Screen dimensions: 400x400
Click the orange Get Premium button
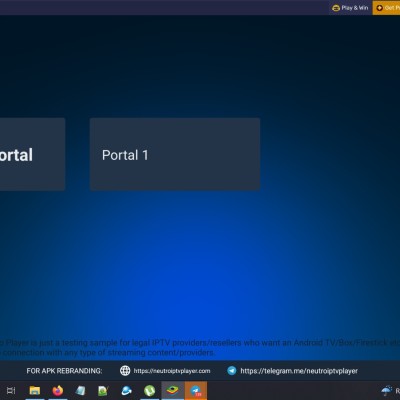(x=387, y=8)
